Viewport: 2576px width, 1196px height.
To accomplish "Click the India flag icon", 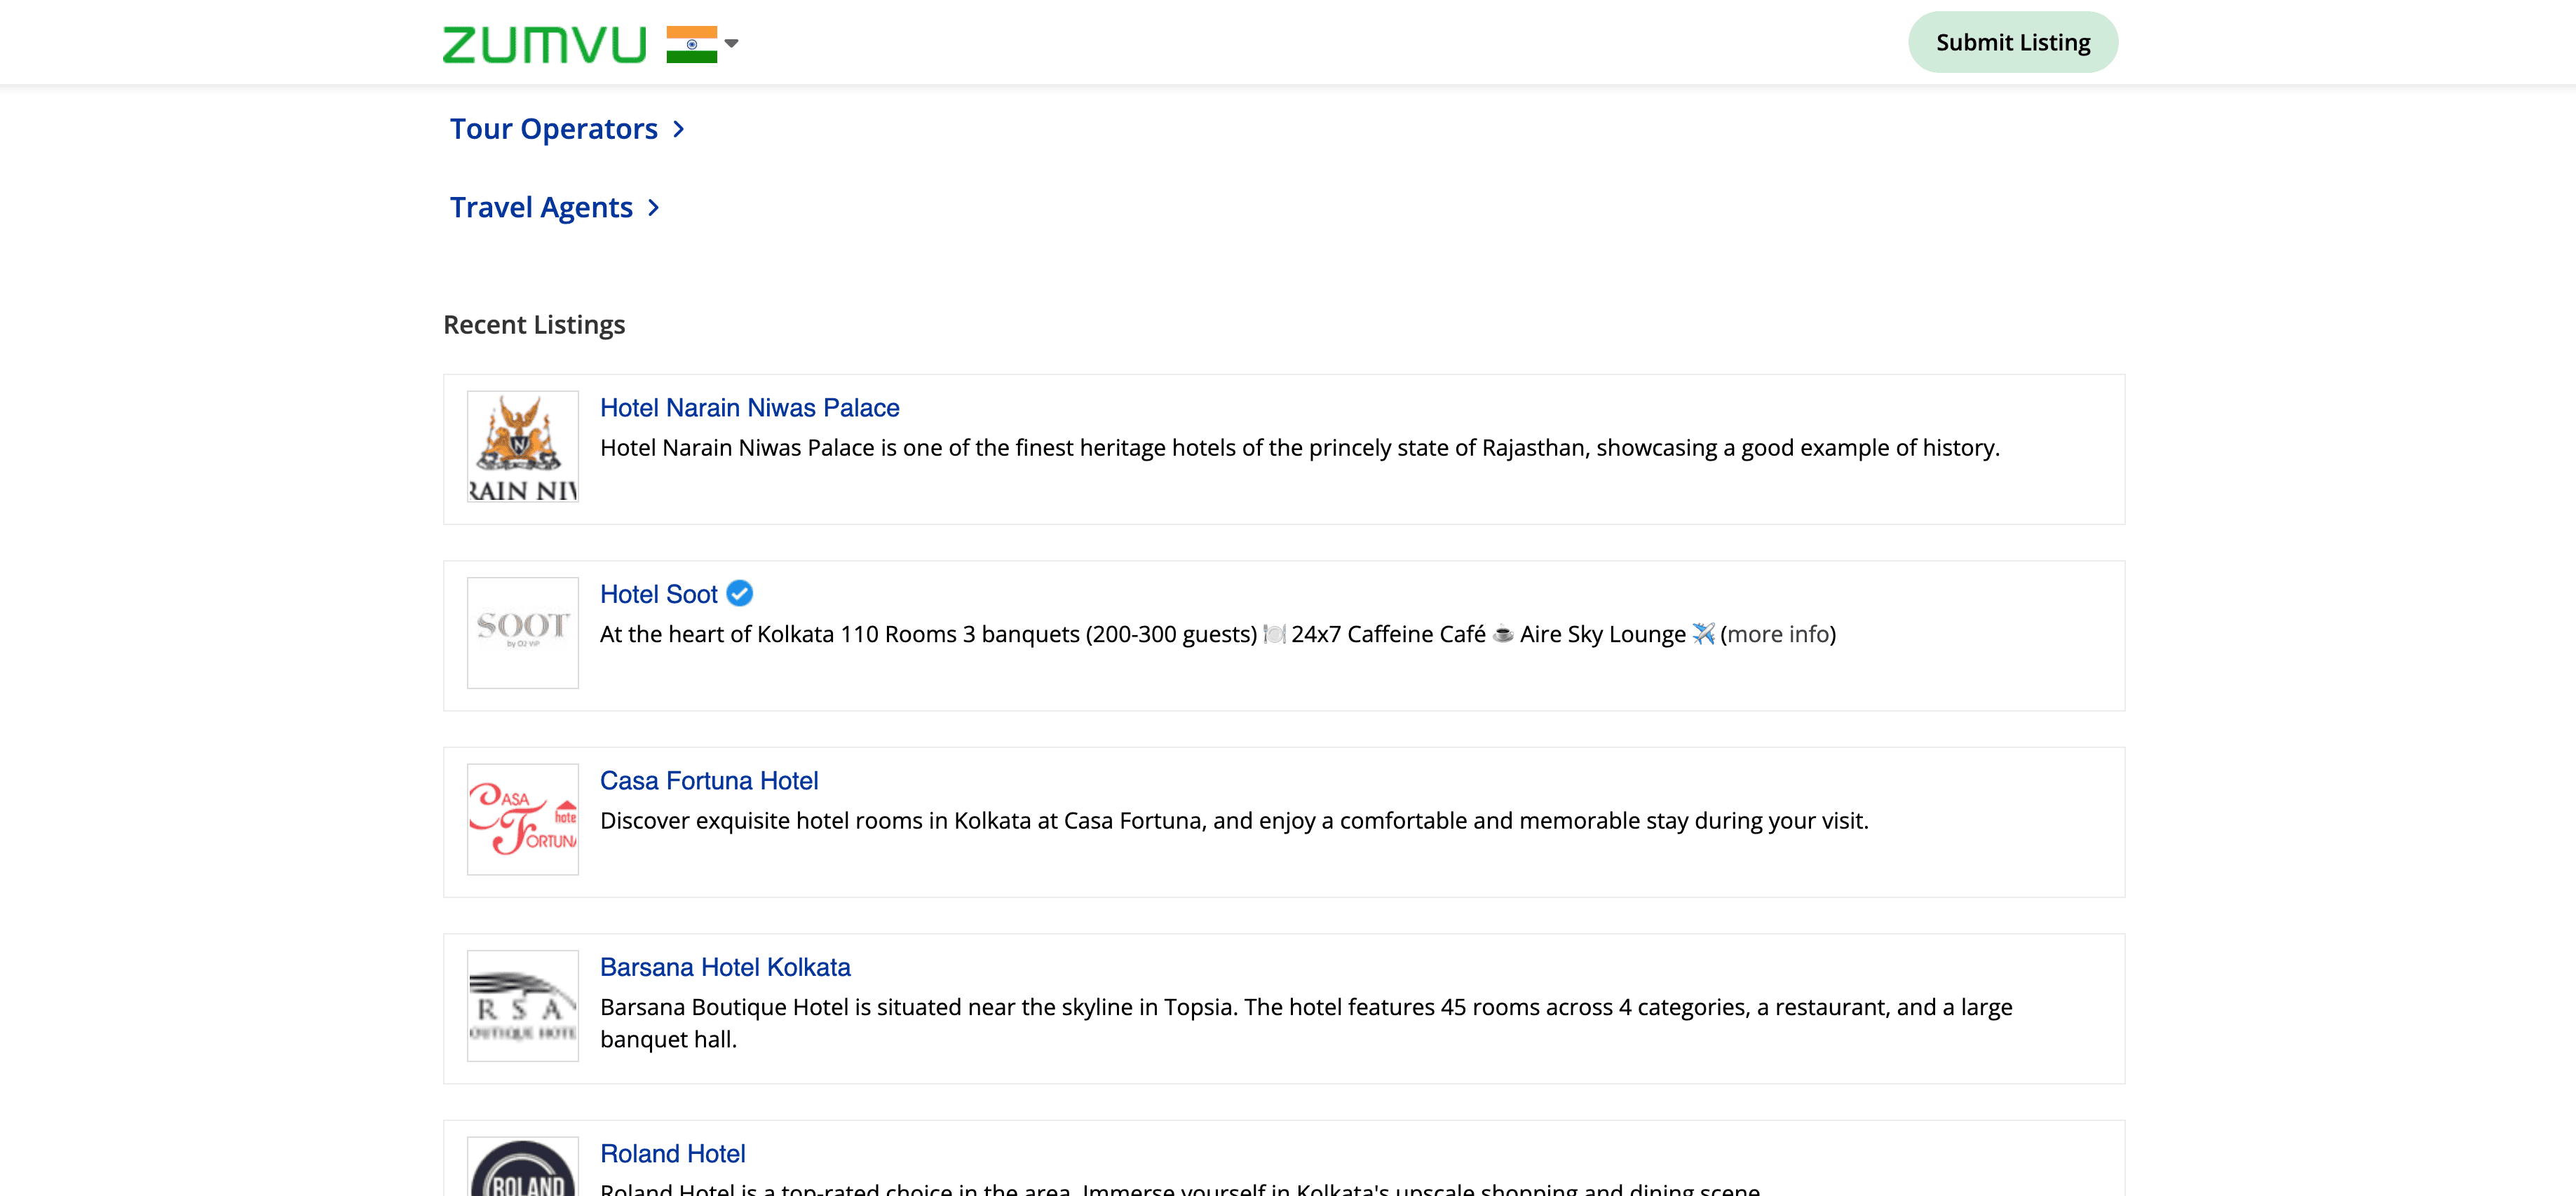I will pyautogui.click(x=691, y=44).
